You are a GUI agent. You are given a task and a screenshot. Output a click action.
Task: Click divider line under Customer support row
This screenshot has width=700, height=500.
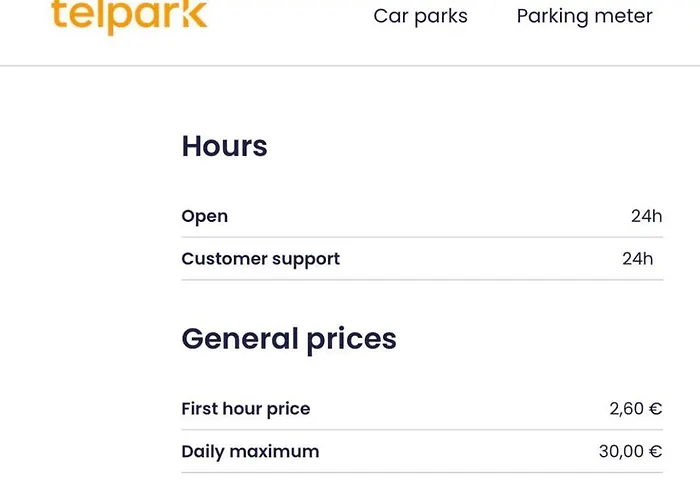(x=422, y=280)
